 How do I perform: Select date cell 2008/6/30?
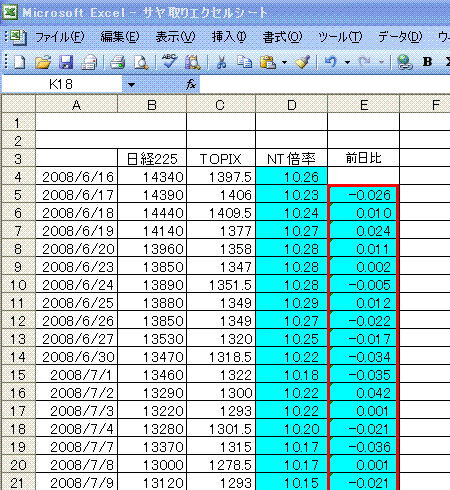76,356
